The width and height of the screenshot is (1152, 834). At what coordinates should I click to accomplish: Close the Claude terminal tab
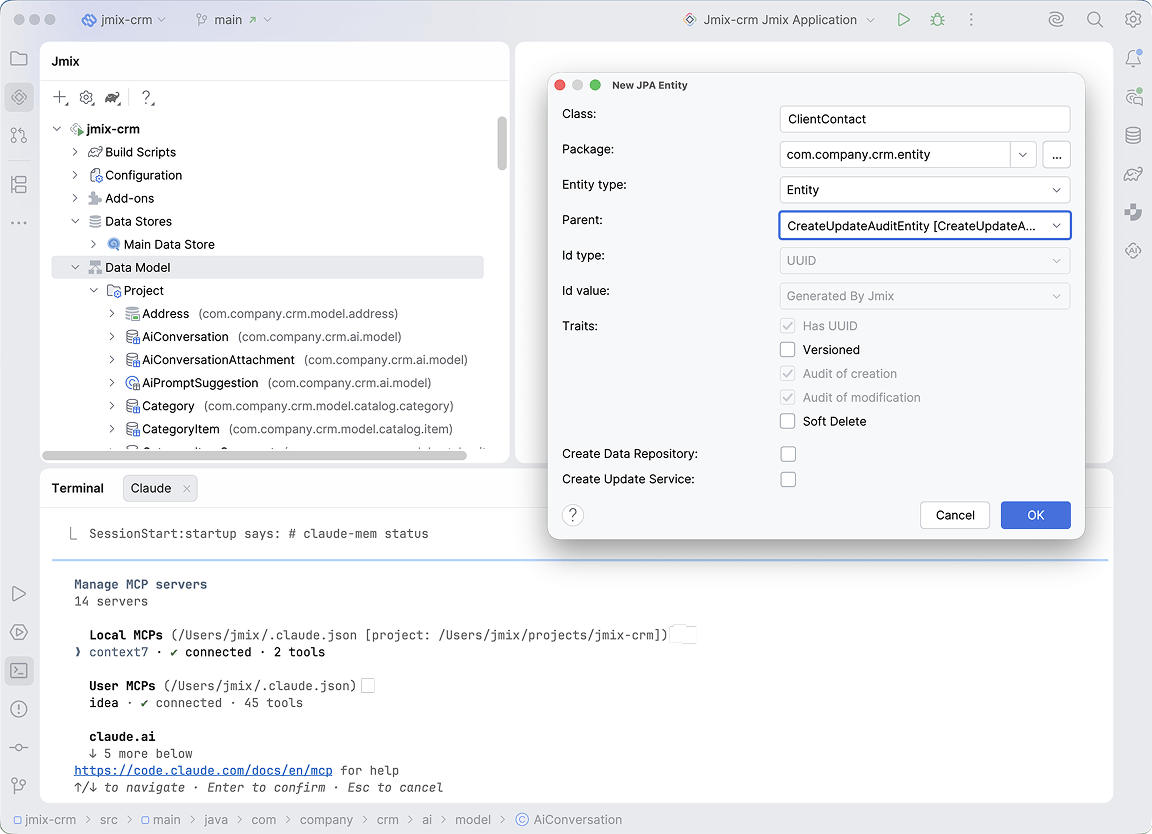(x=187, y=489)
